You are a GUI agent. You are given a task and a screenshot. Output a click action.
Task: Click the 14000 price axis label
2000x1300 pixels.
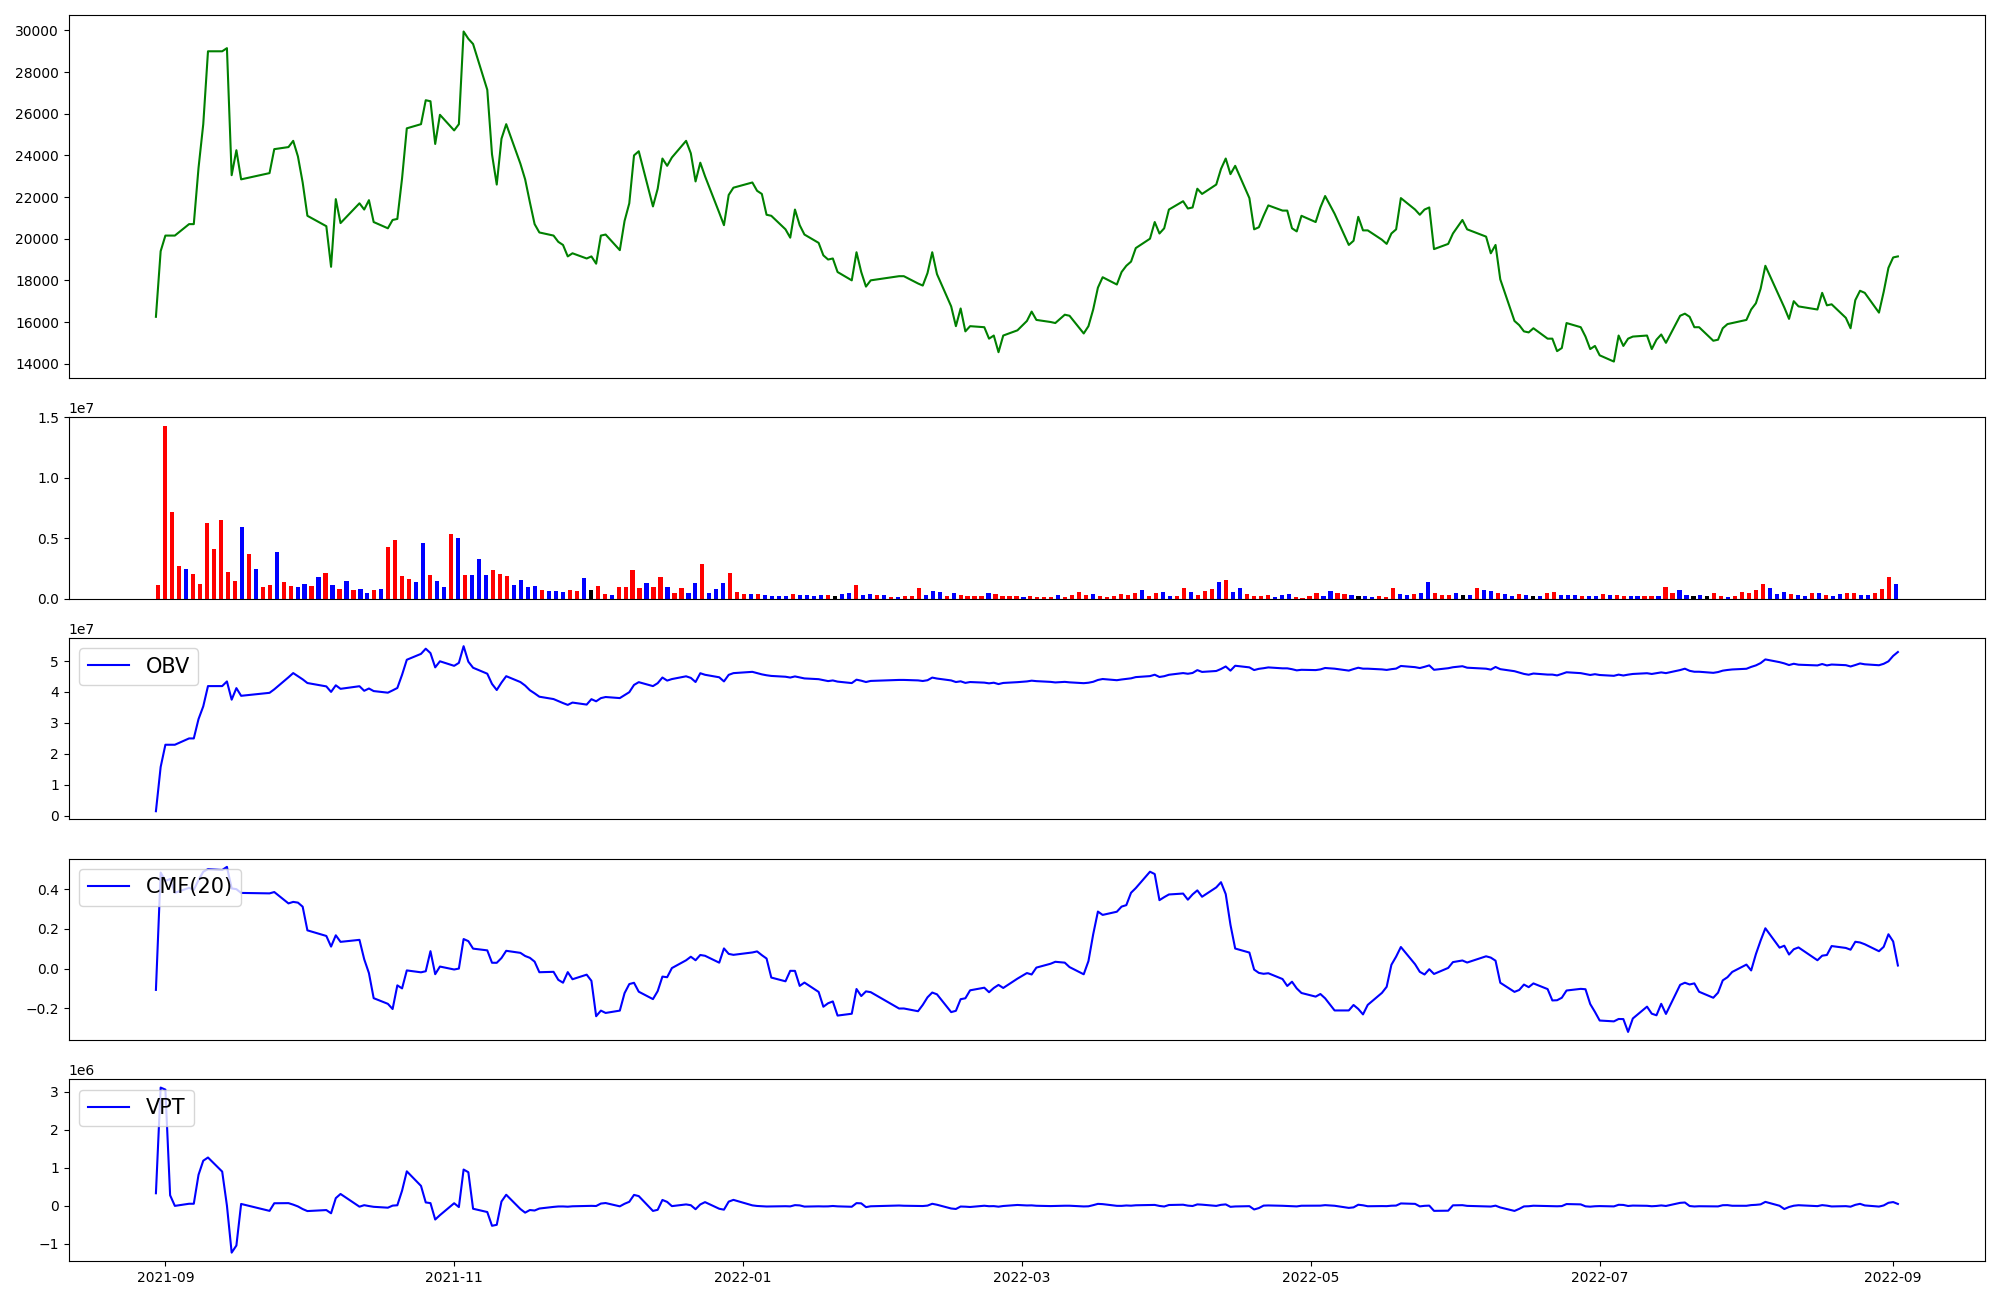[36, 364]
